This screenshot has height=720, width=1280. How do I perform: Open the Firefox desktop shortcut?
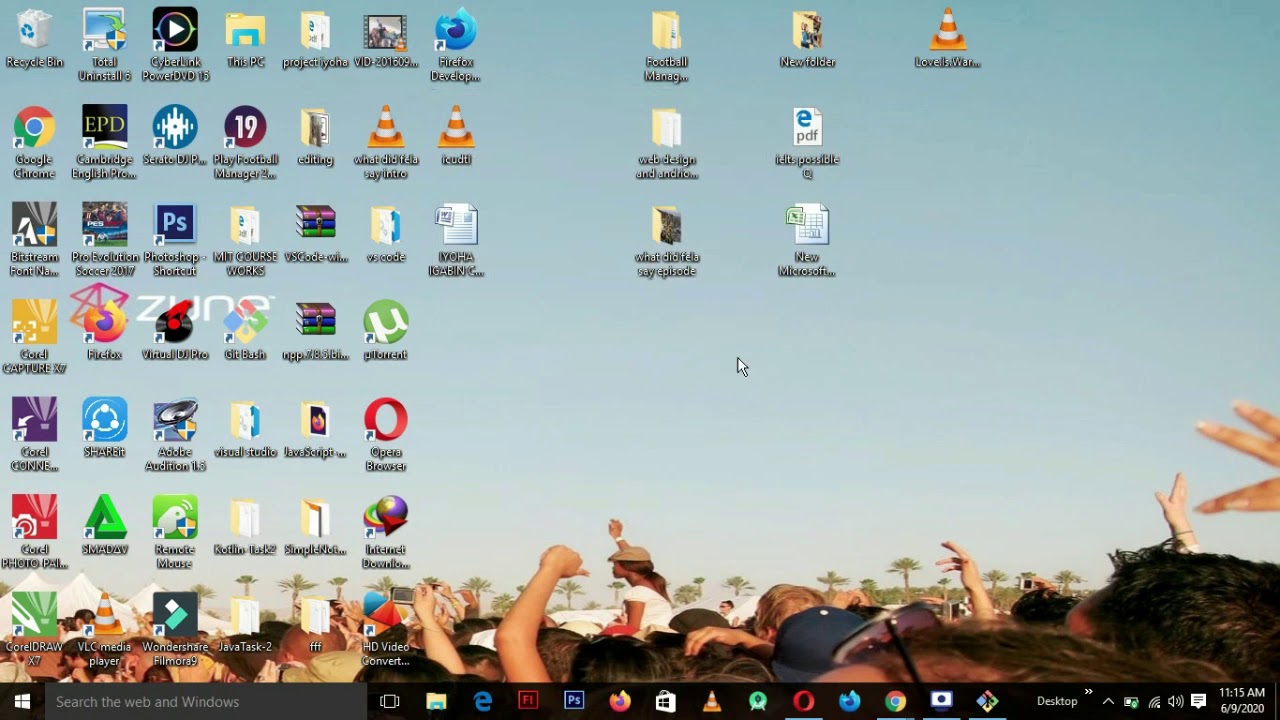[104, 332]
